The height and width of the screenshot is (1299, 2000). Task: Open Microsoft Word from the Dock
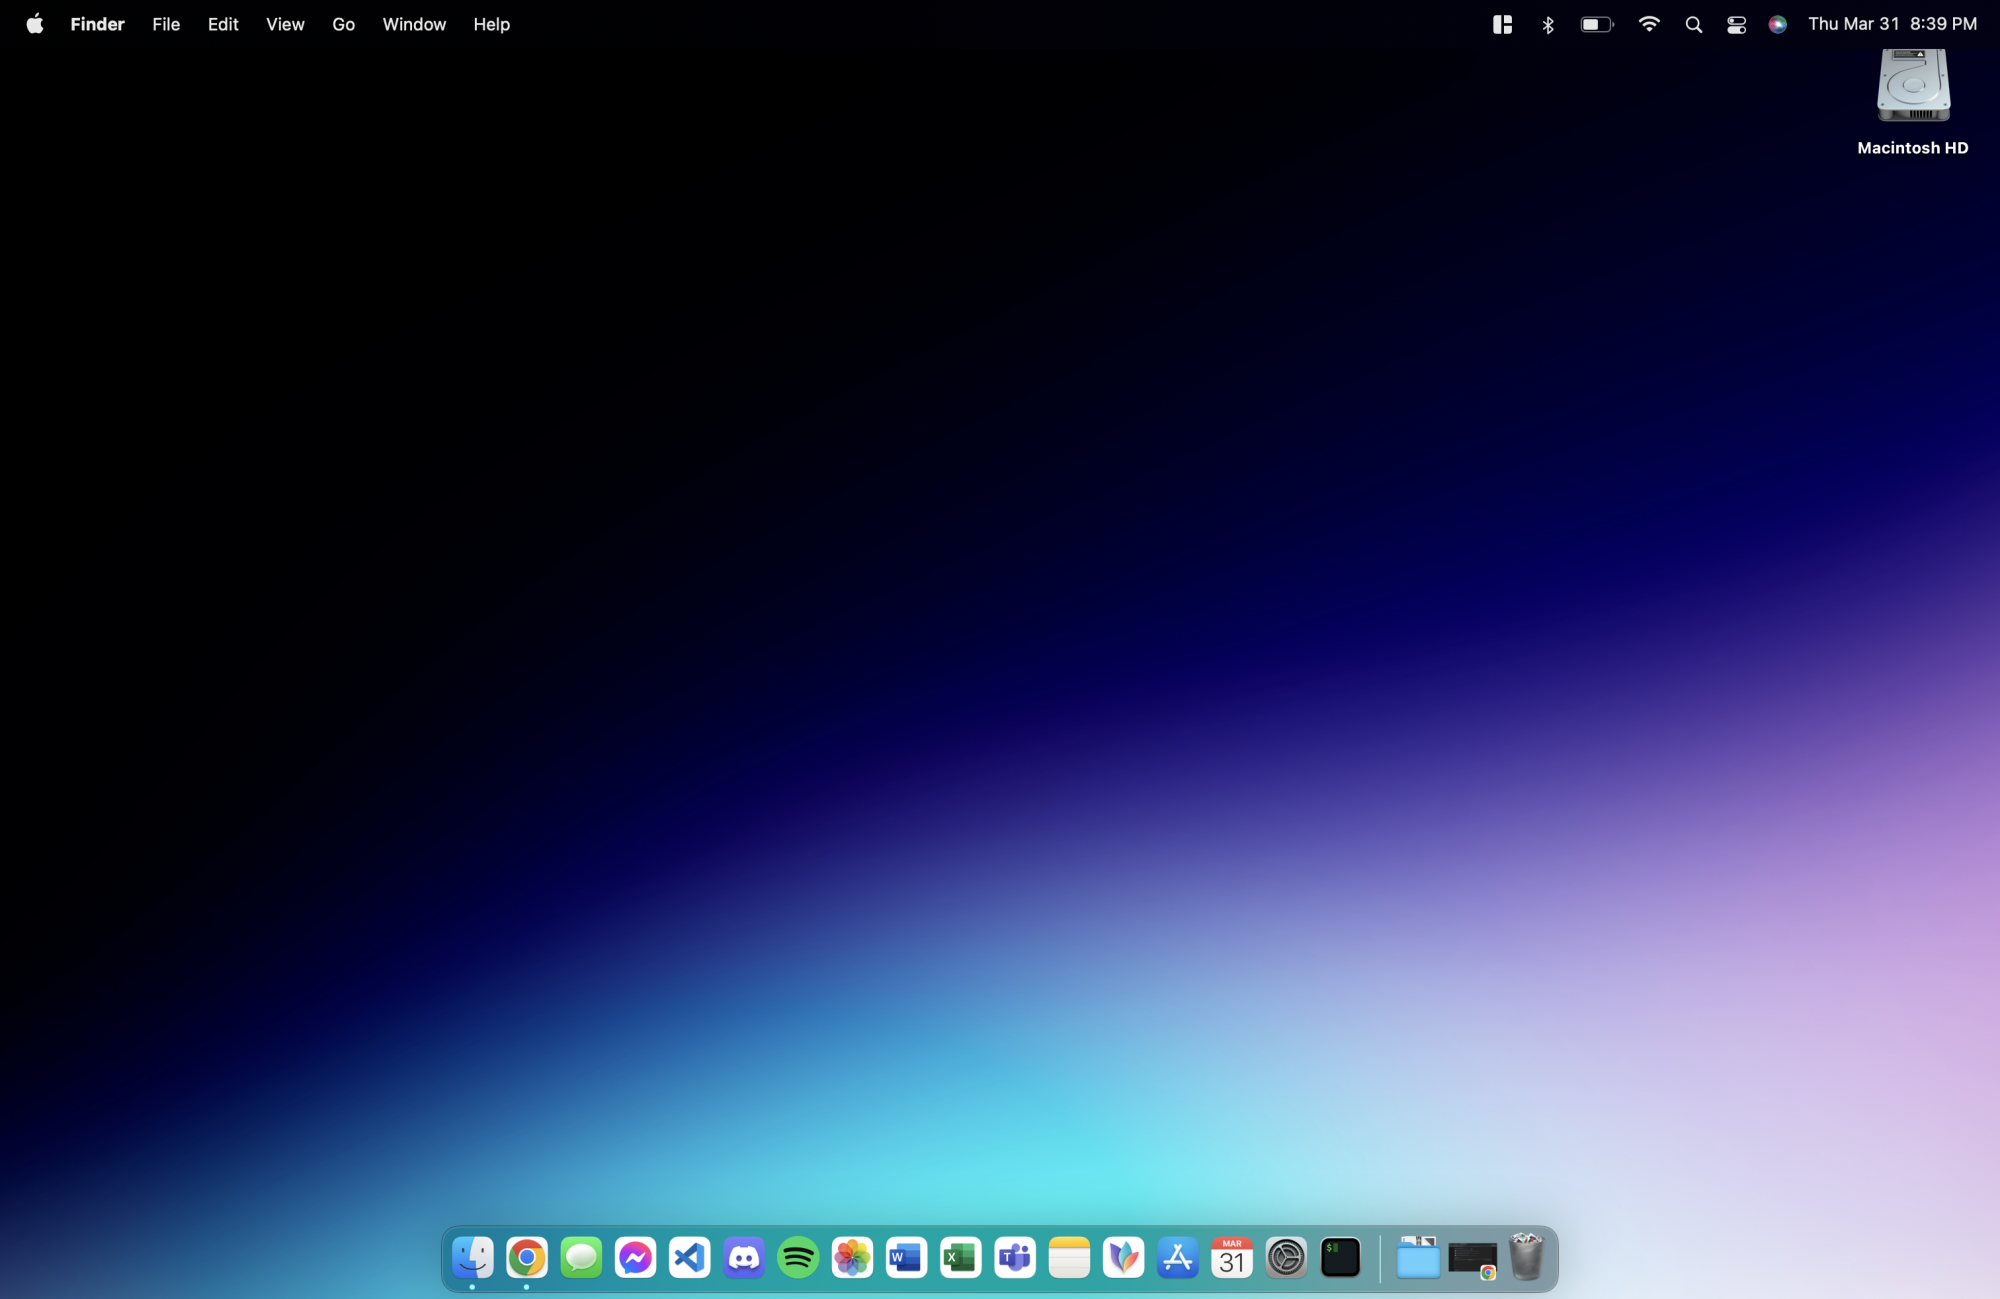point(906,1257)
